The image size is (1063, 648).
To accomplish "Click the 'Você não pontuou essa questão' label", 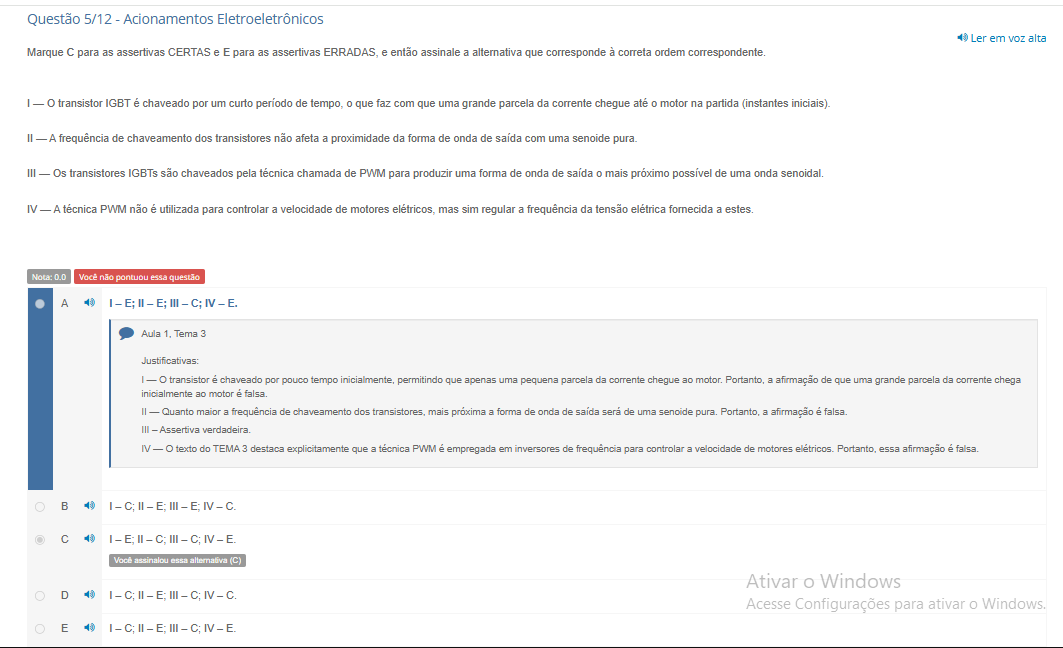I will pyautogui.click(x=139, y=277).
